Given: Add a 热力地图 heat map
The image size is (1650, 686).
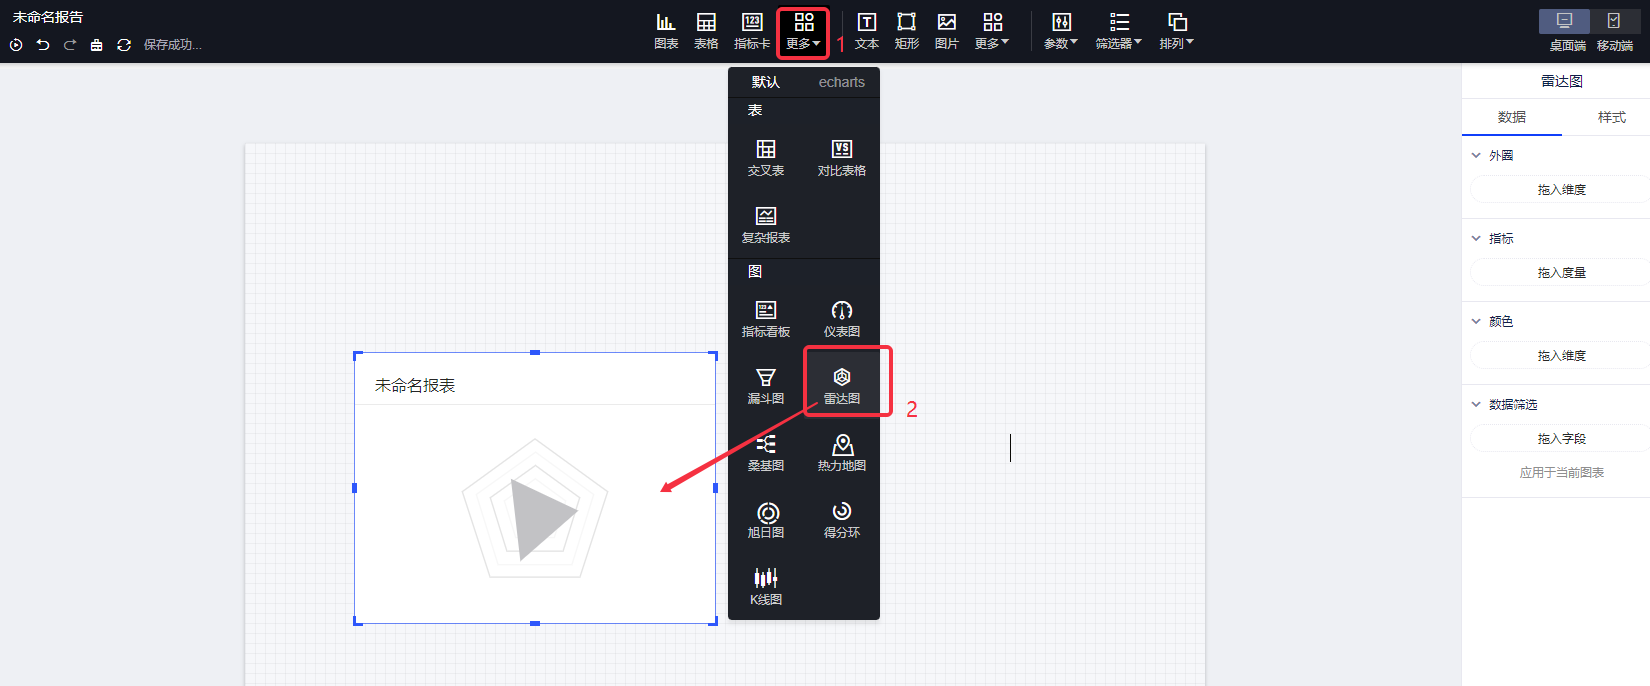Looking at the screenshot, I should pyautogui.click(x=842, y=451).
